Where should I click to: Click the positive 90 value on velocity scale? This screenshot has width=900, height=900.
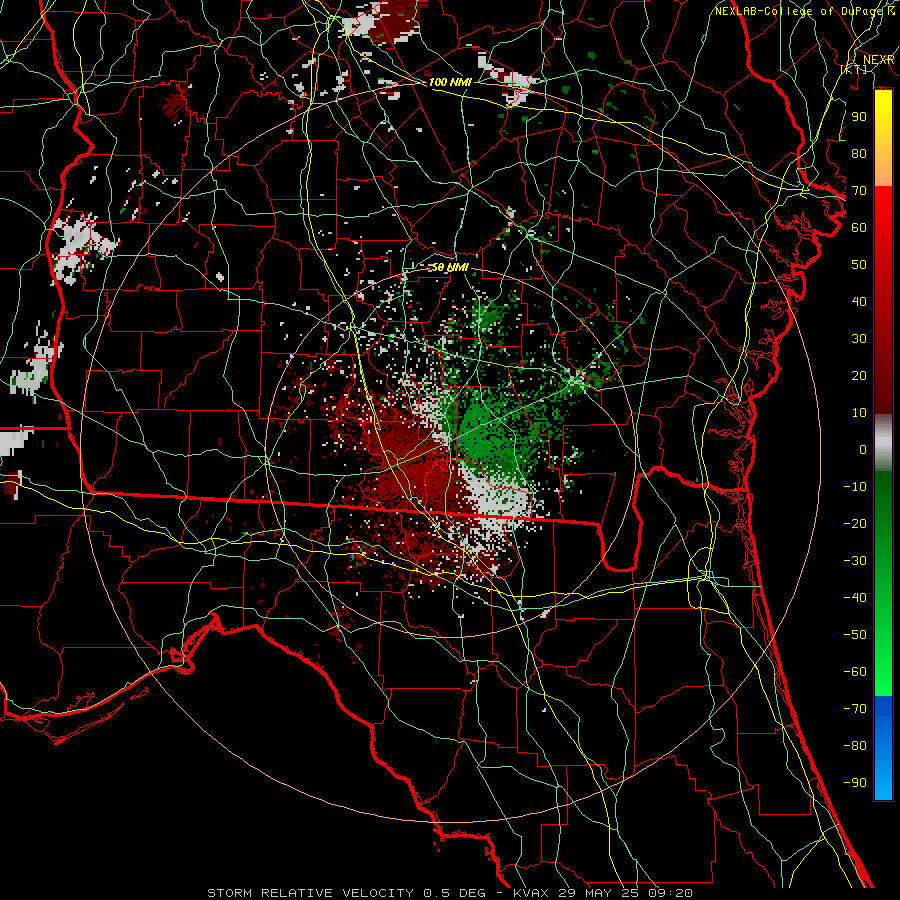(x=859, y=116)
